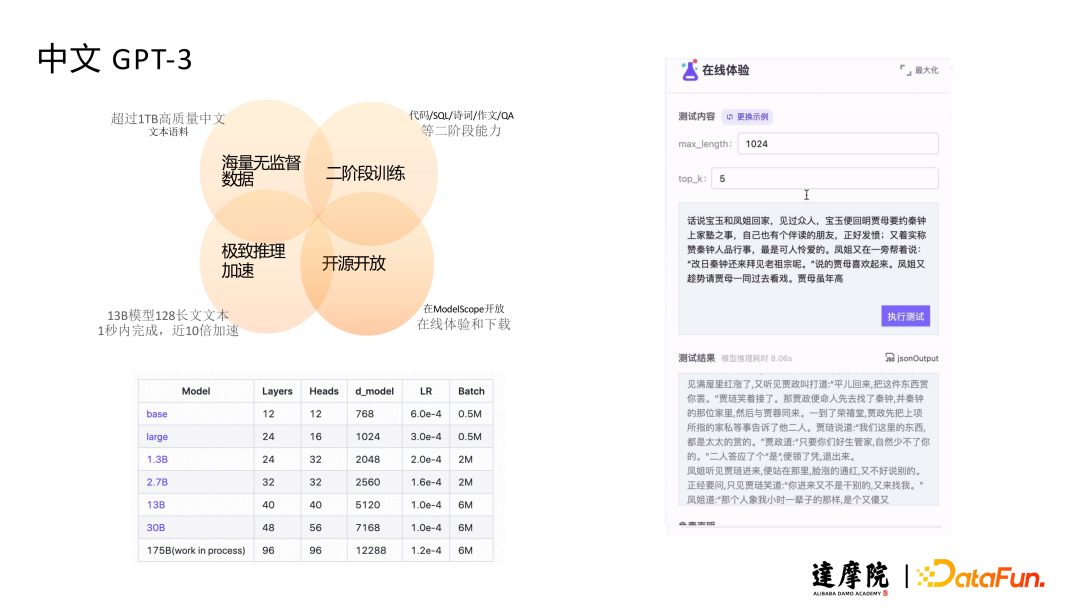
Task: Click the DataFun logo
Action: pyautogui.click(x=982, y=575)
